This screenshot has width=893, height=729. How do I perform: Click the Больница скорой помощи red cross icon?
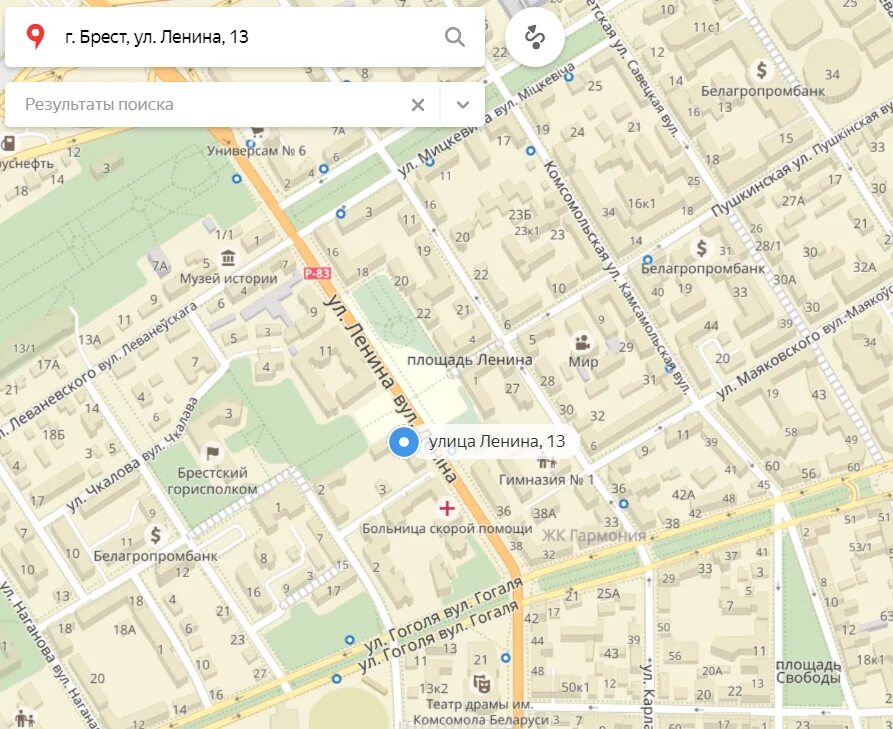pos(447,508)
